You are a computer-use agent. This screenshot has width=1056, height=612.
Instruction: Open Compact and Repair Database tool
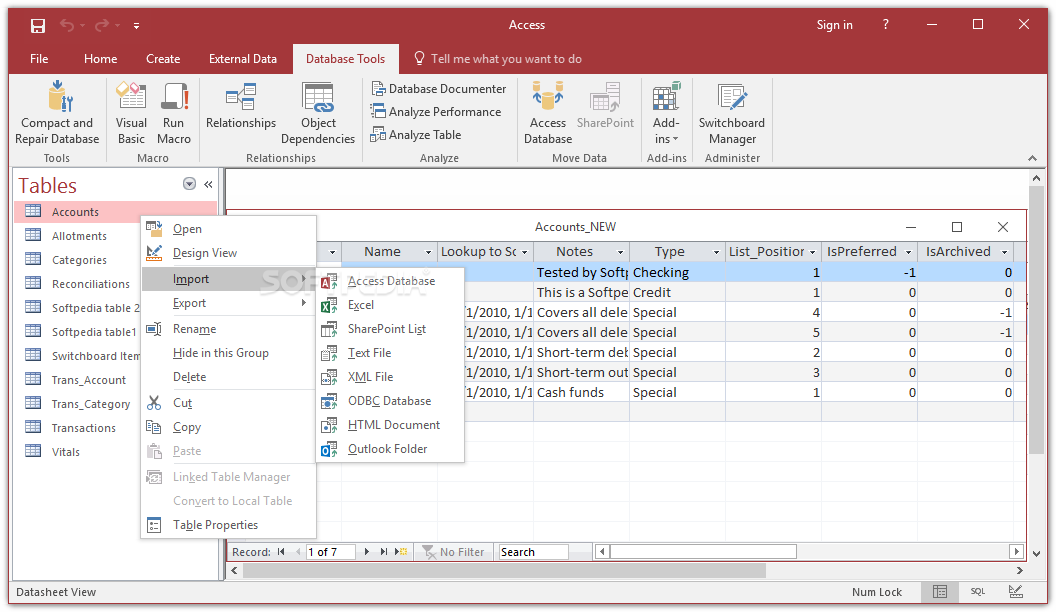click(x=57, y=112)
